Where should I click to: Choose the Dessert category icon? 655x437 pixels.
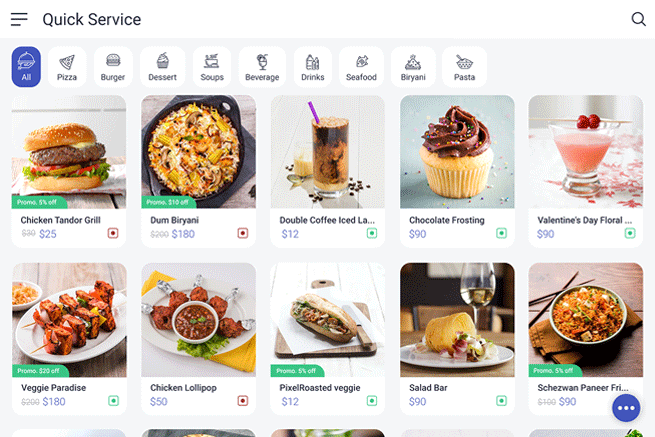162,61
